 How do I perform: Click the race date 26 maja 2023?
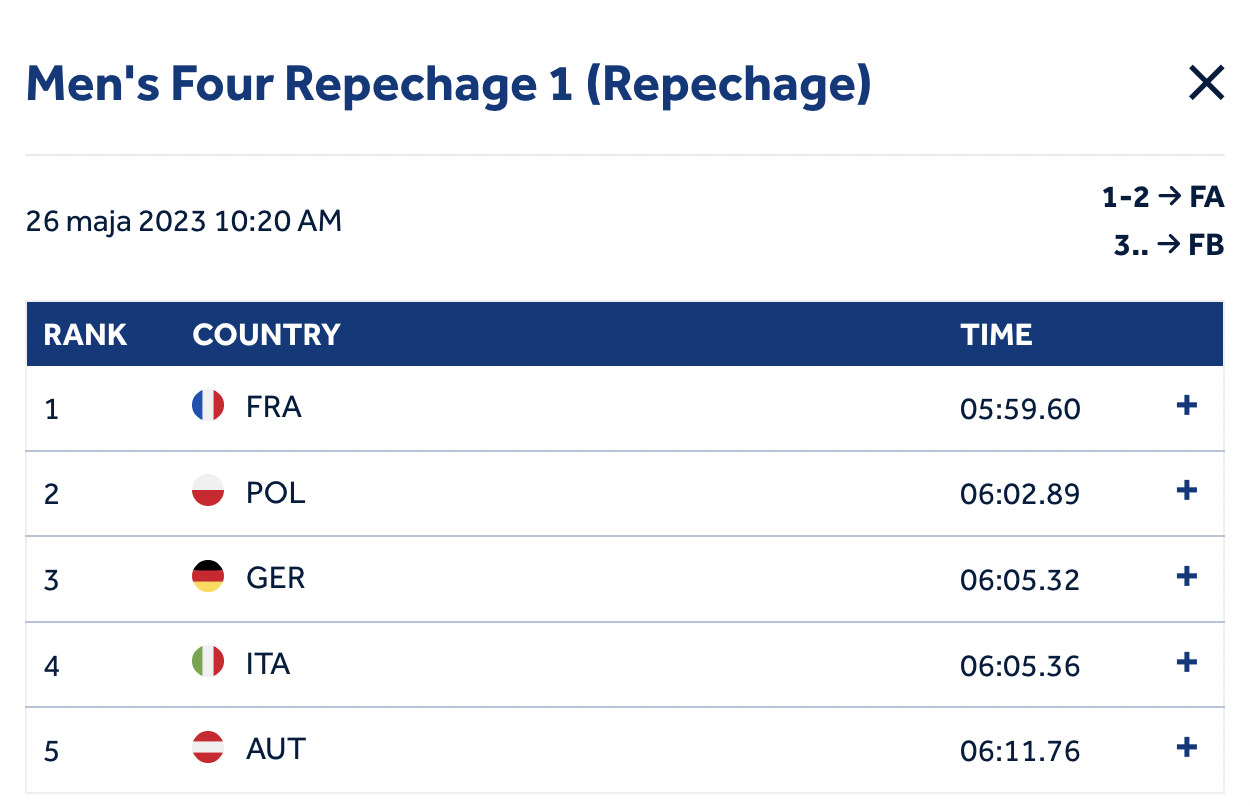(x=117, y=221)
